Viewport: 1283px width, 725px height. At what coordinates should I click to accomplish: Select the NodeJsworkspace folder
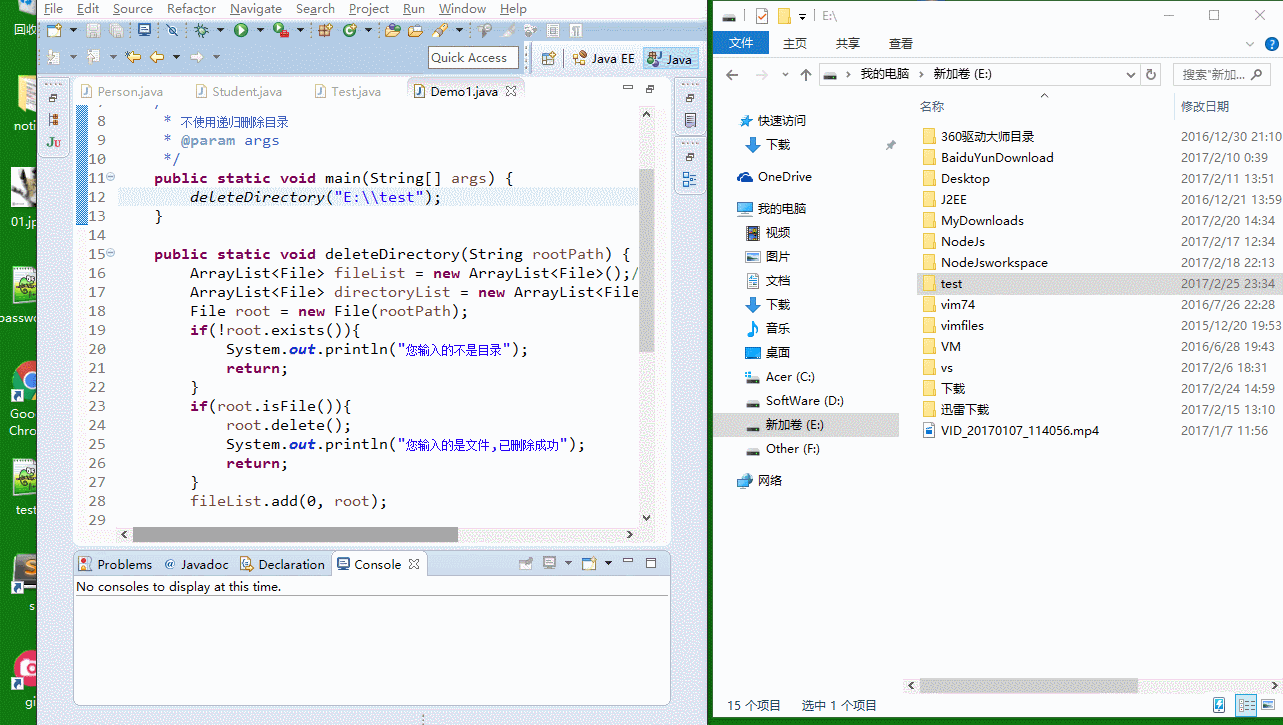coord(993,263)
